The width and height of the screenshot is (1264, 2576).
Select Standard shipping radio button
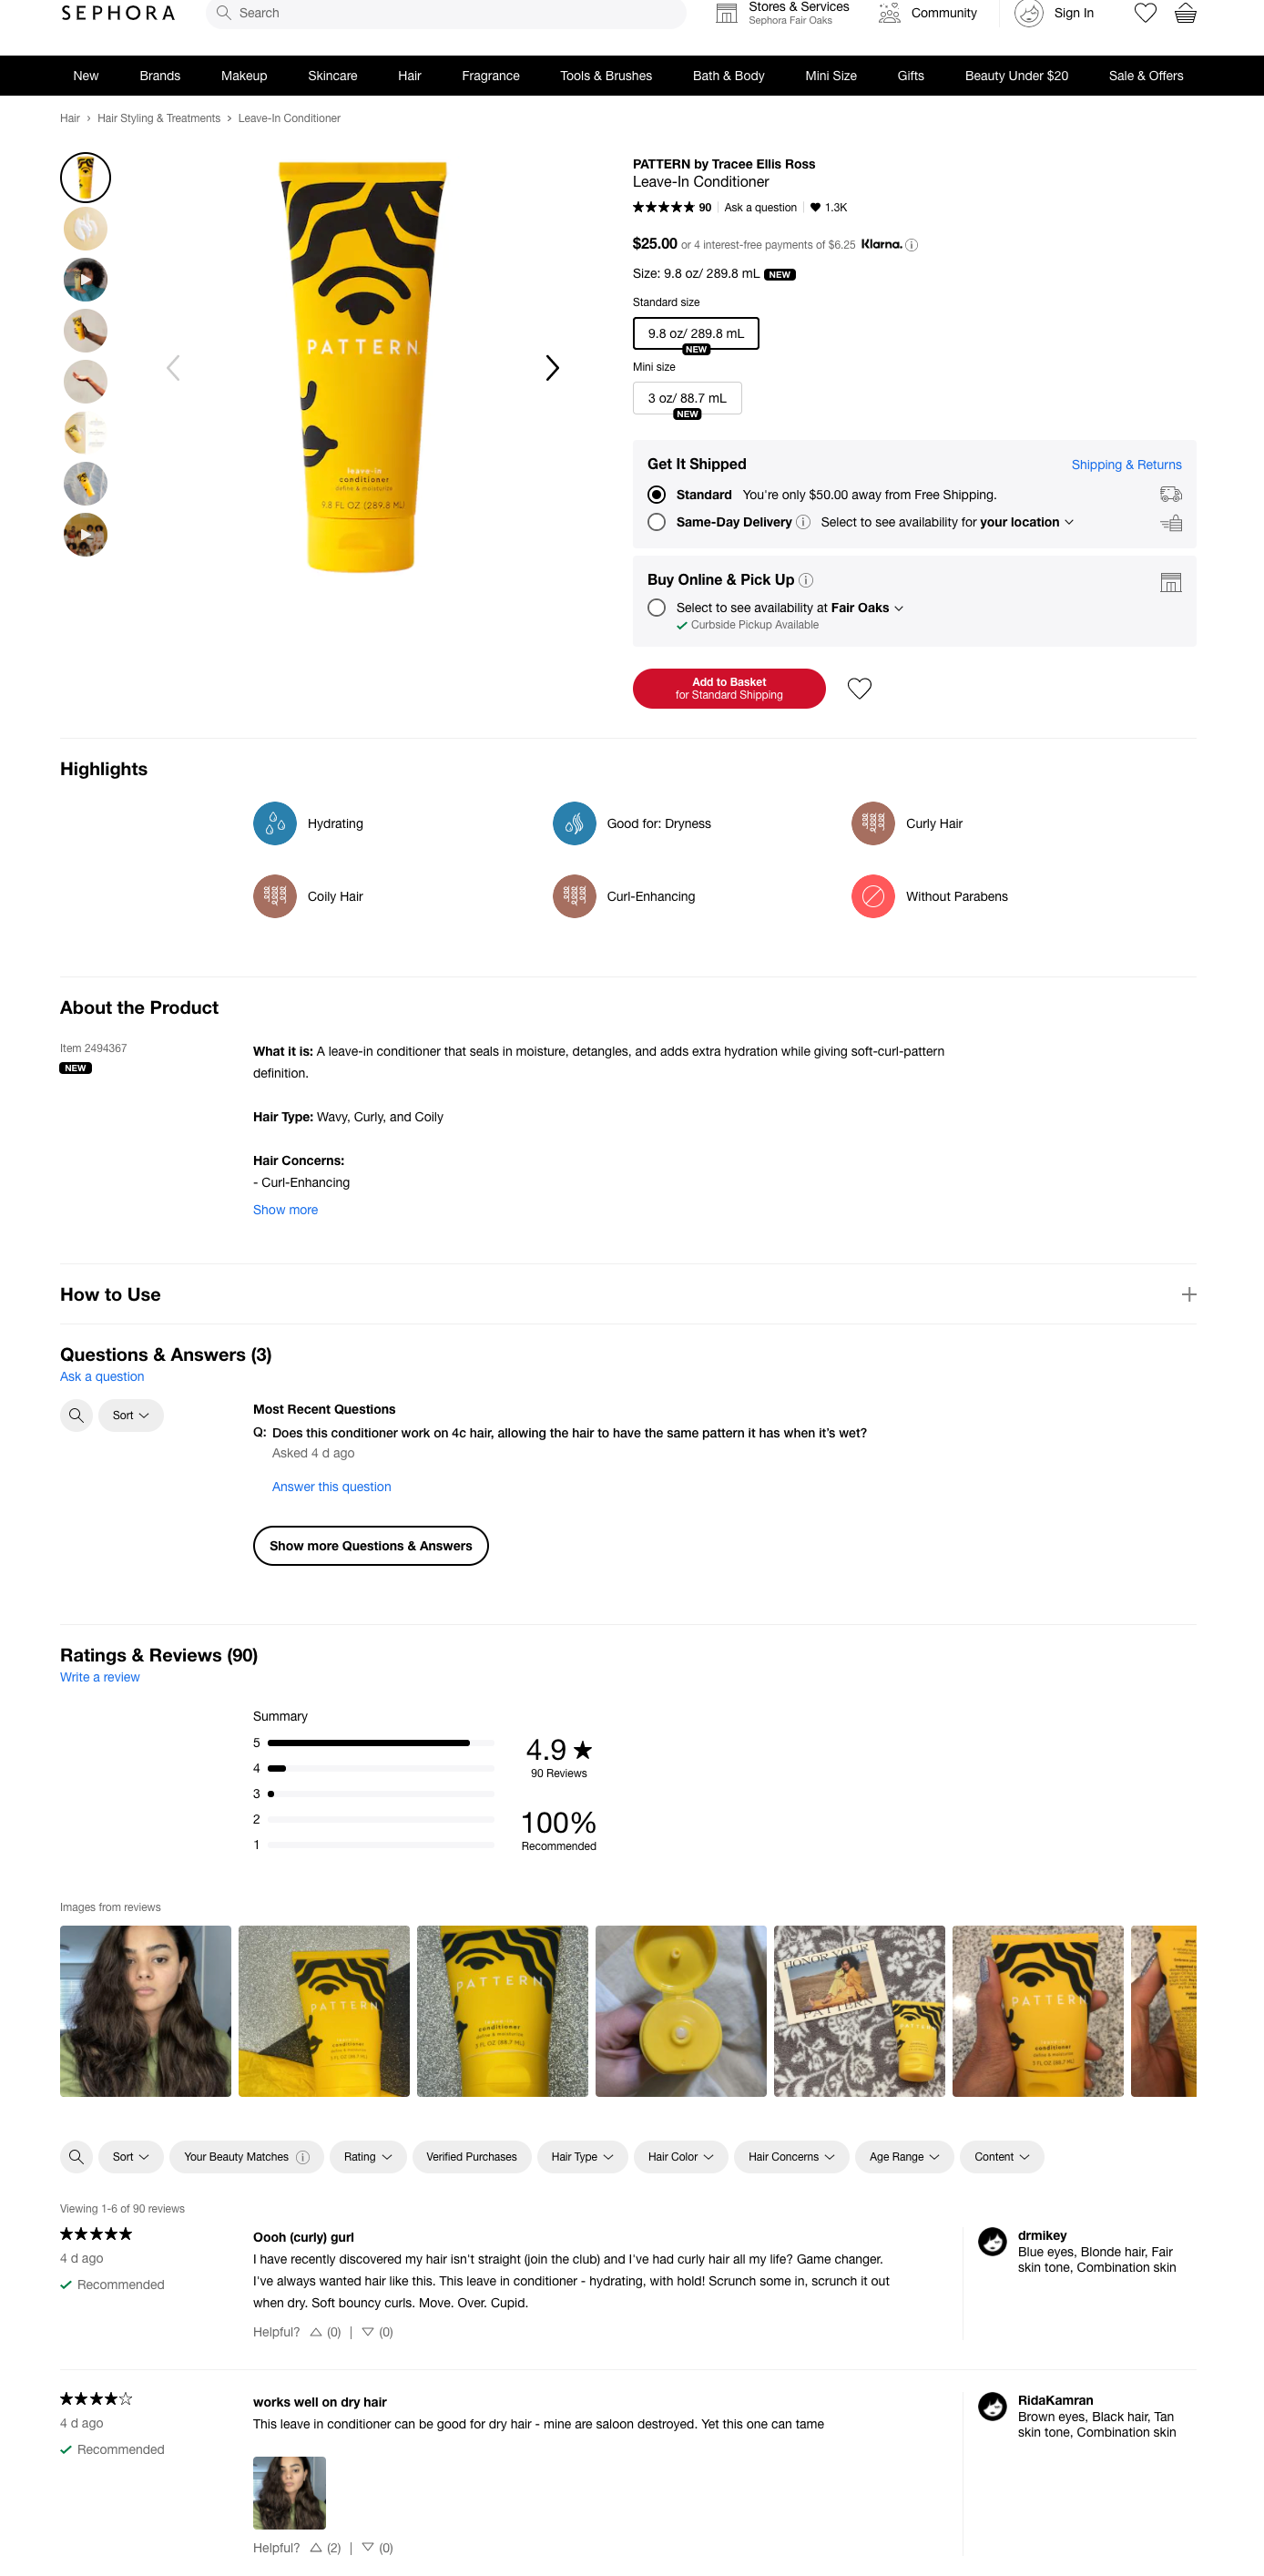656,495
